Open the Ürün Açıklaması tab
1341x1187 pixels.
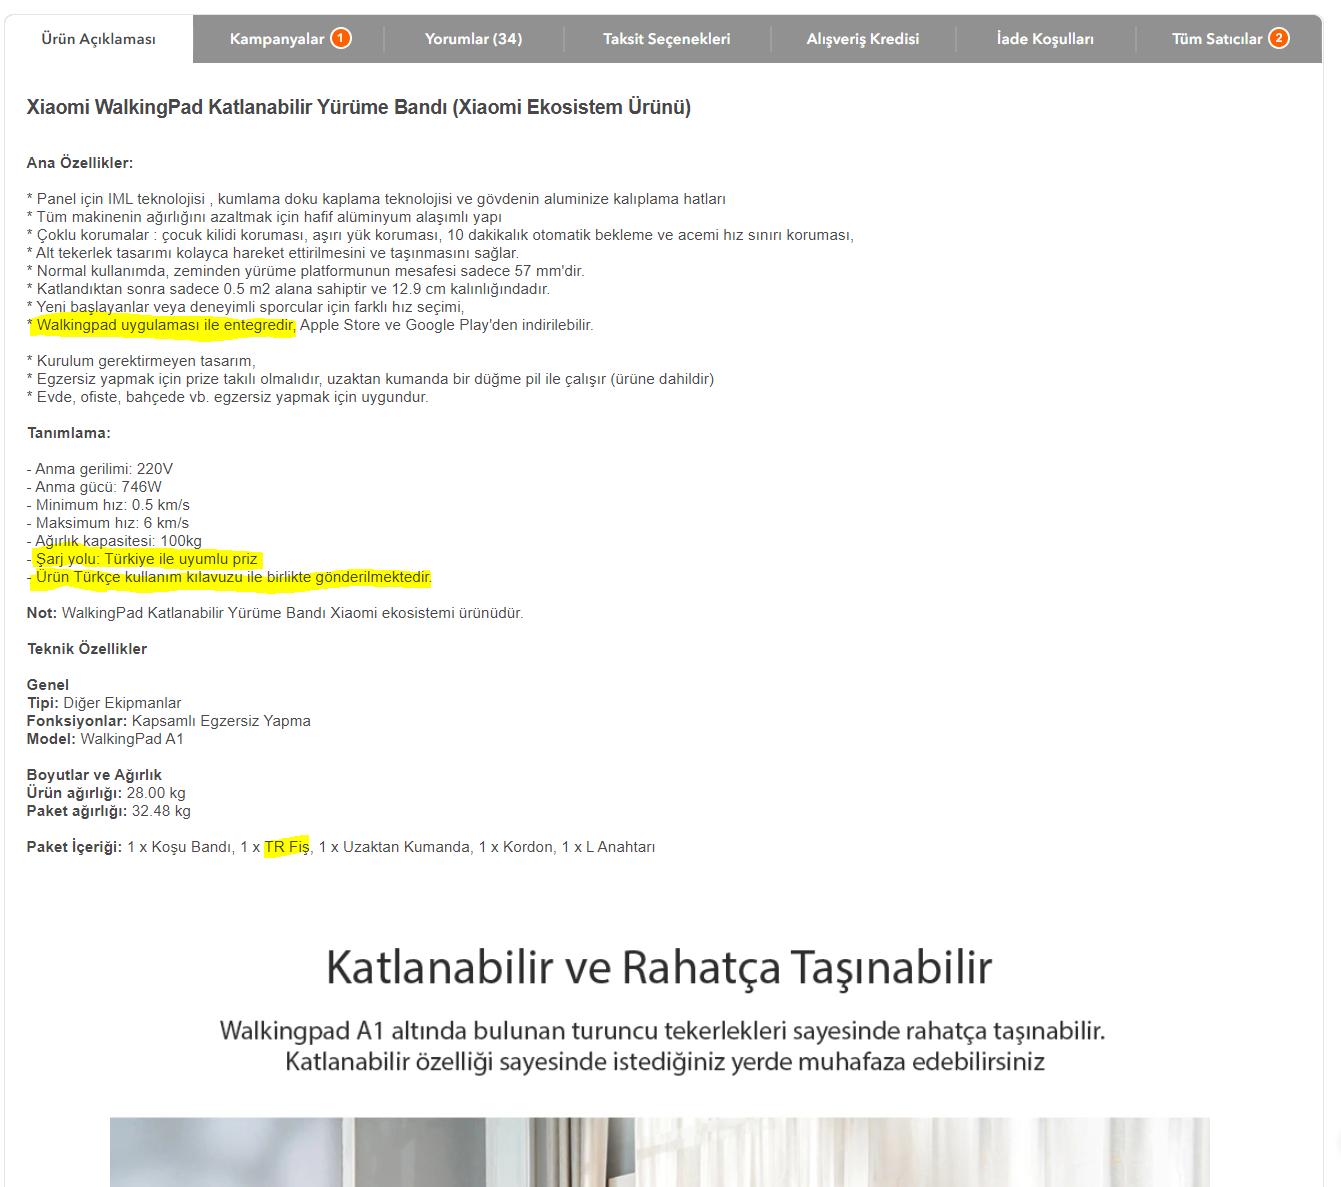[x=98, y=39]
